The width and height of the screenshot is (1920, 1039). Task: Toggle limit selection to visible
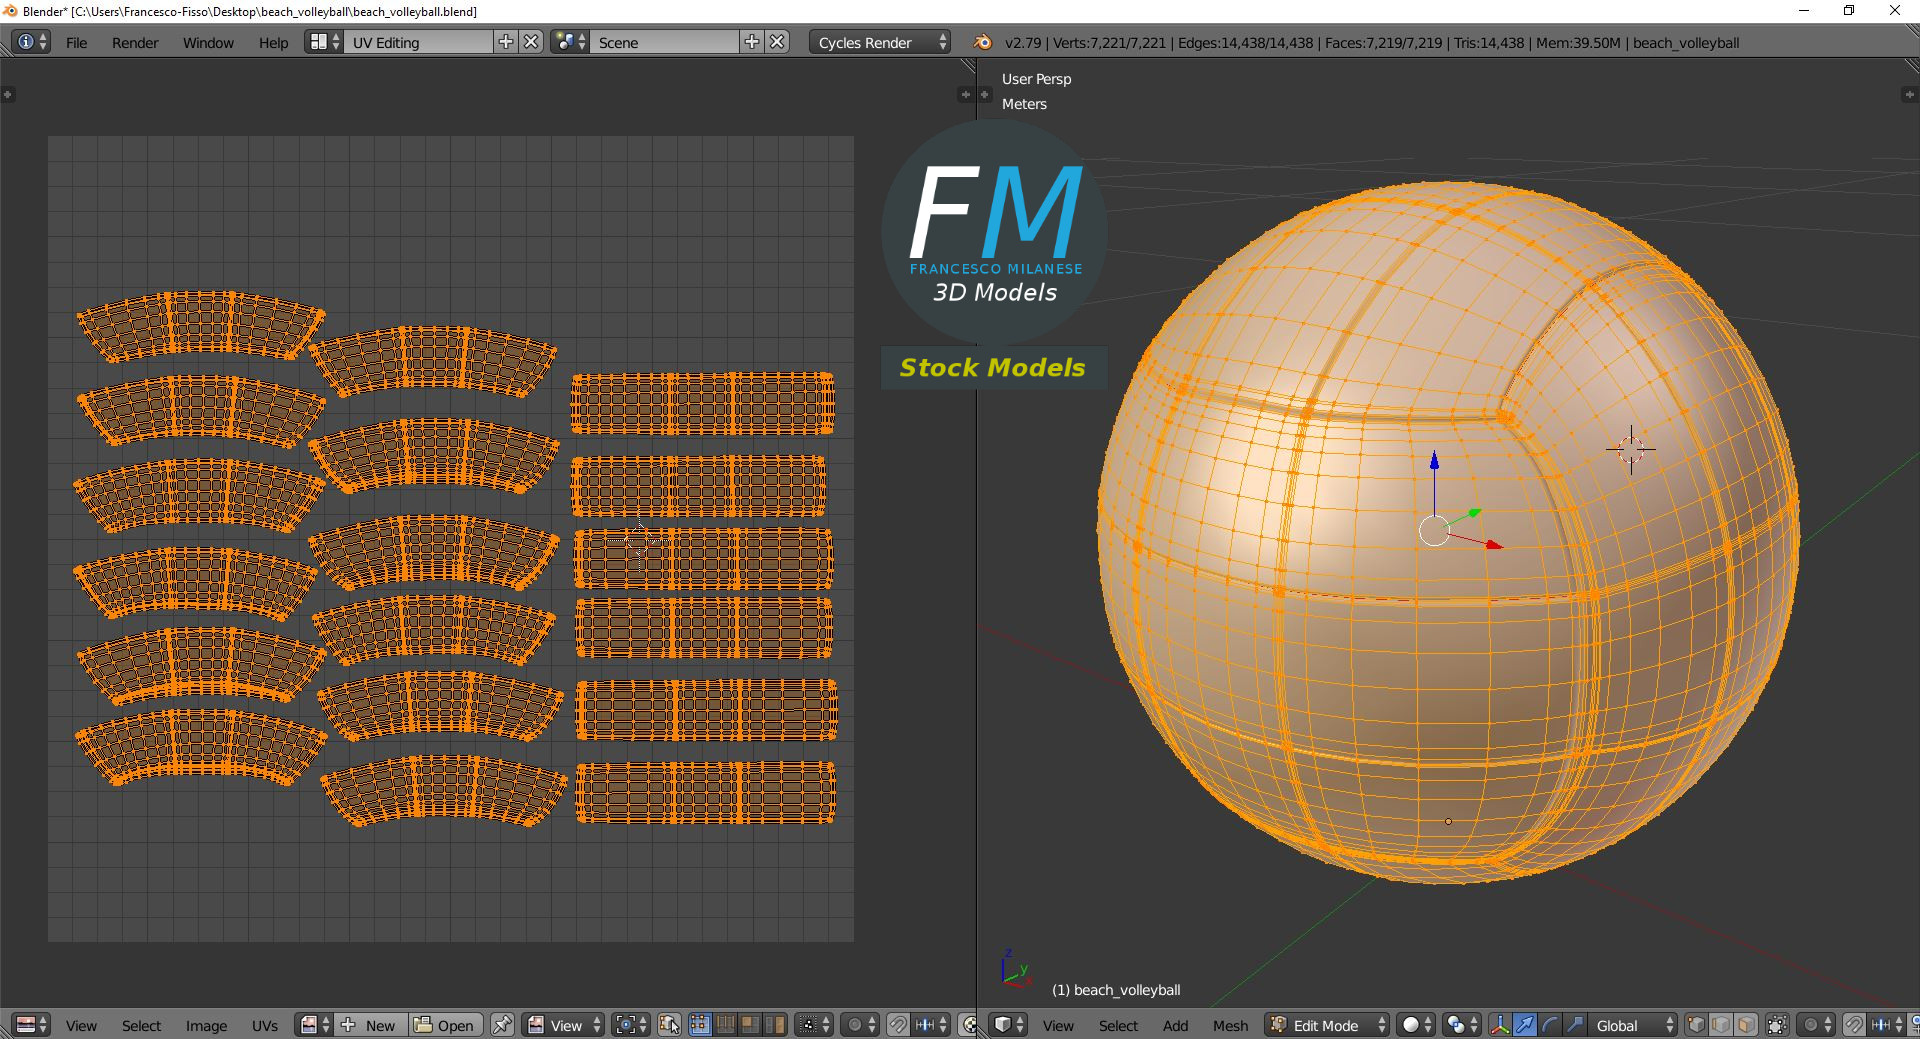tap(1777, 1025)
